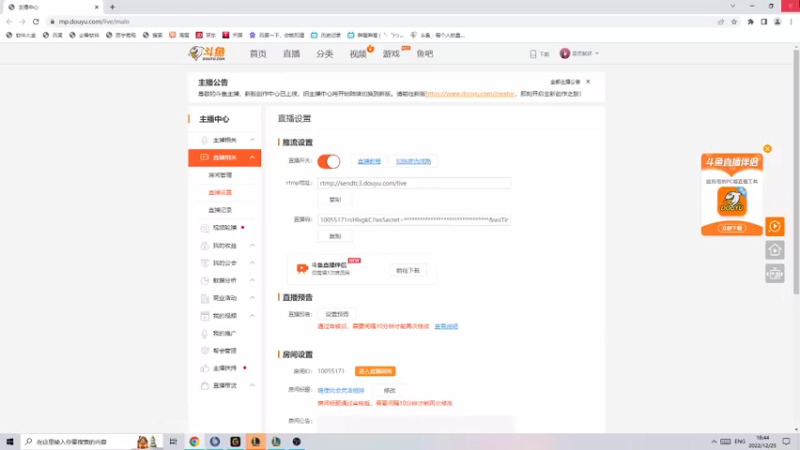Click the orange 进入直播间 button
Image resolution: width=800 pixels, height=450 pixels.
375,371
